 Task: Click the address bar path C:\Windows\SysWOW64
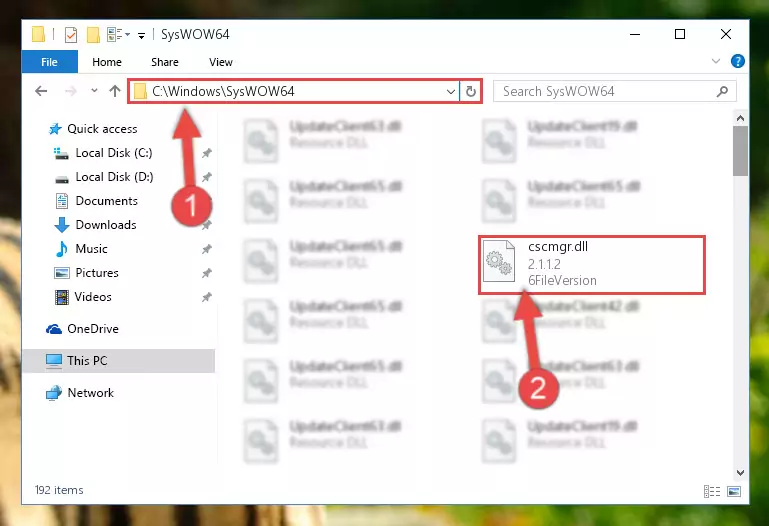click(x=223, y=91)
